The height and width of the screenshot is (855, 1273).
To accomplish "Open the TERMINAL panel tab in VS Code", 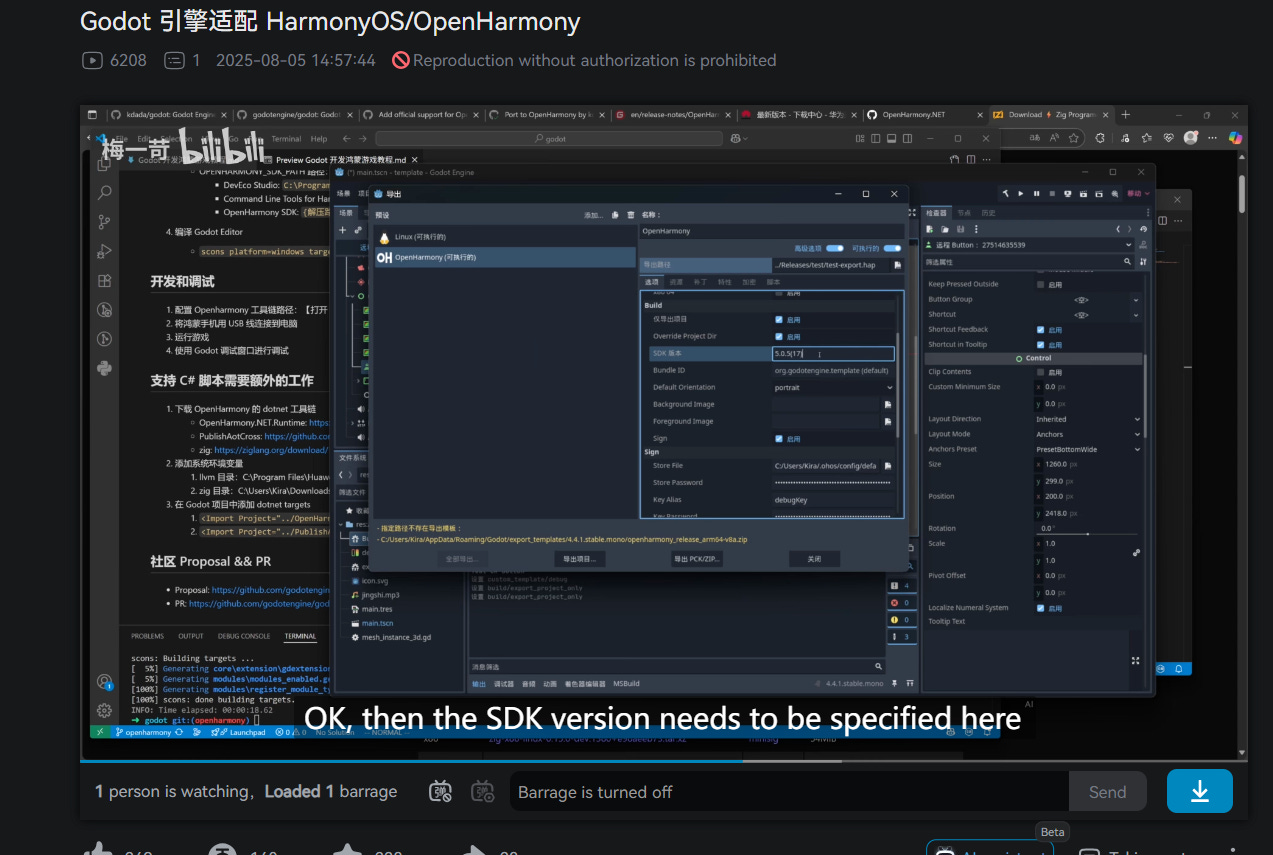I will (300, 636).
